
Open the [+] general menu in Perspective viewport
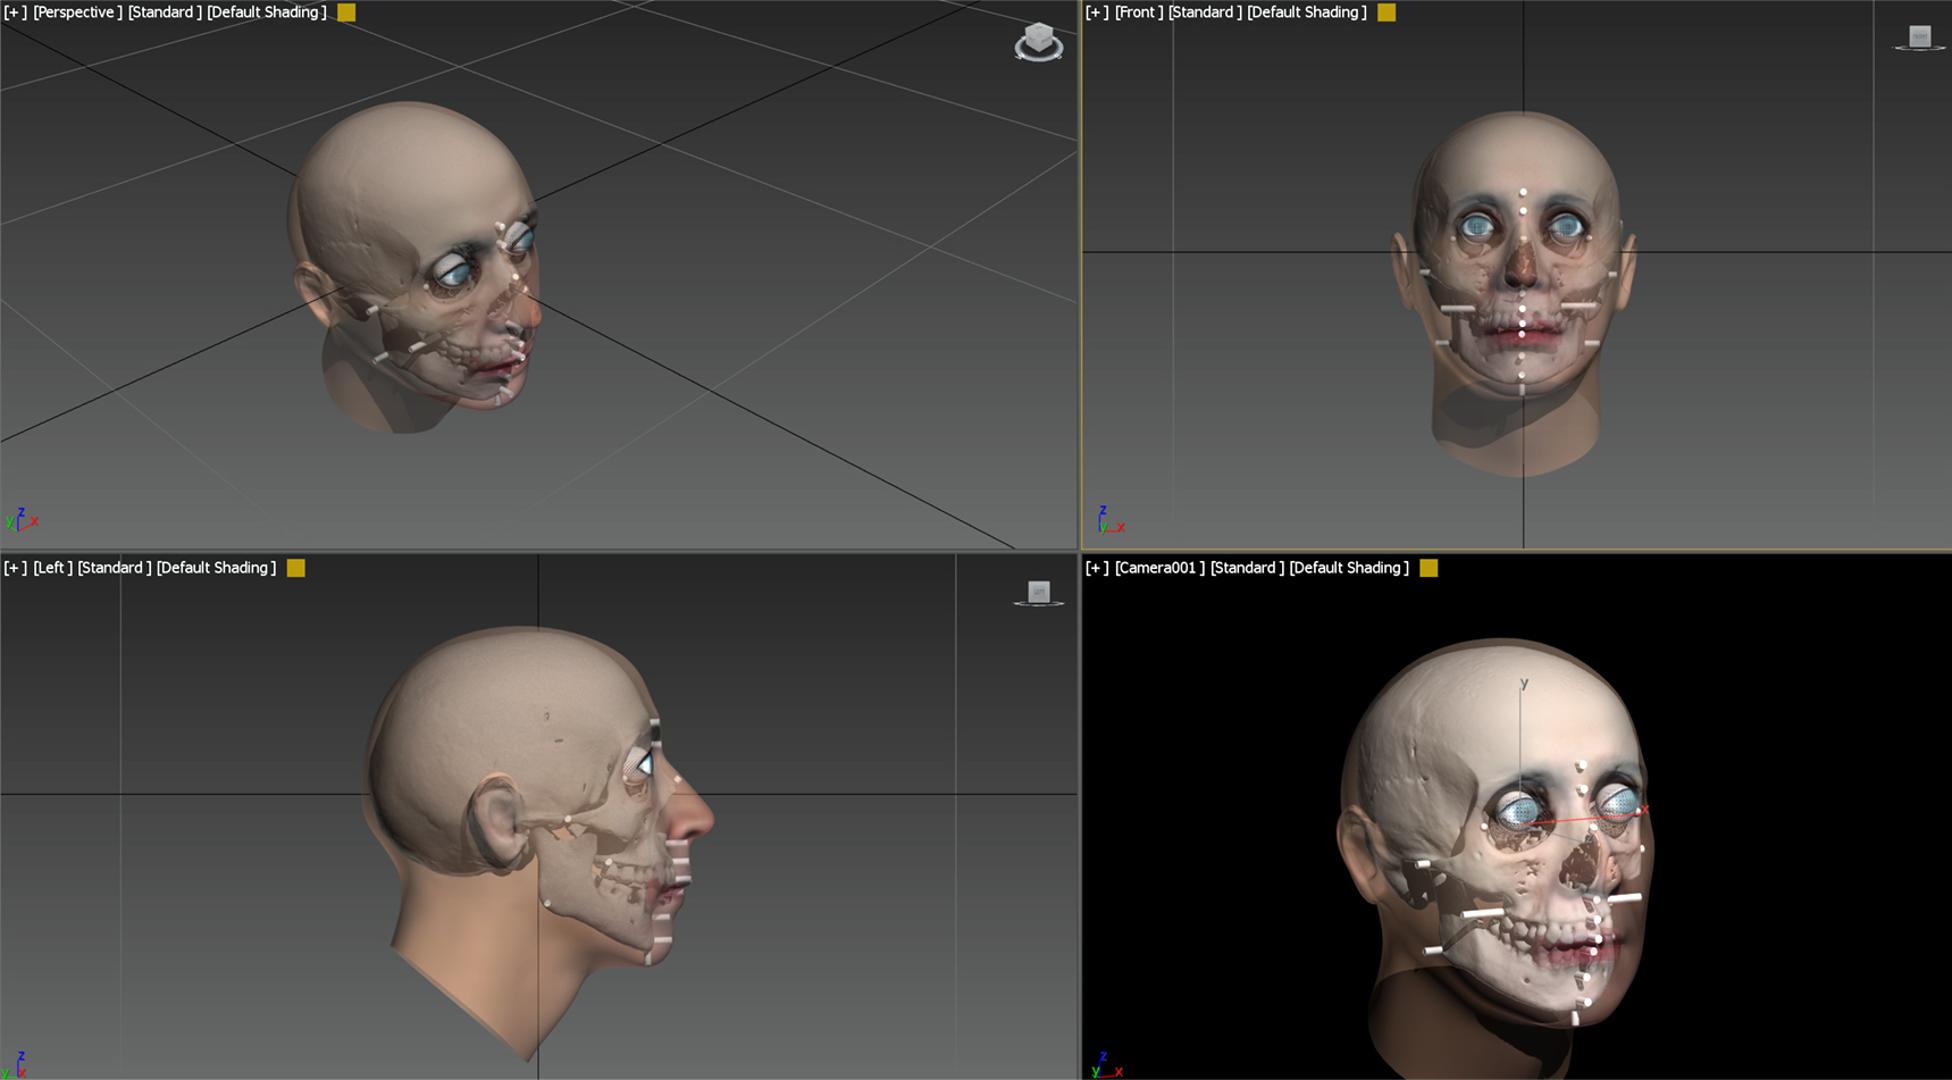[x=15, y=13]
